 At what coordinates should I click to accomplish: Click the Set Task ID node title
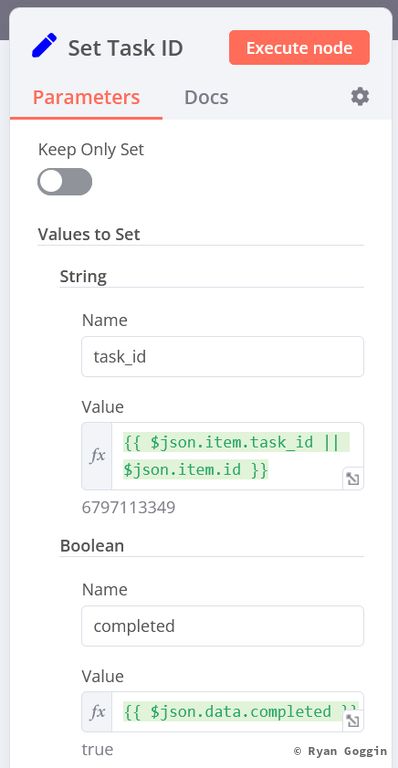point(125,48)
